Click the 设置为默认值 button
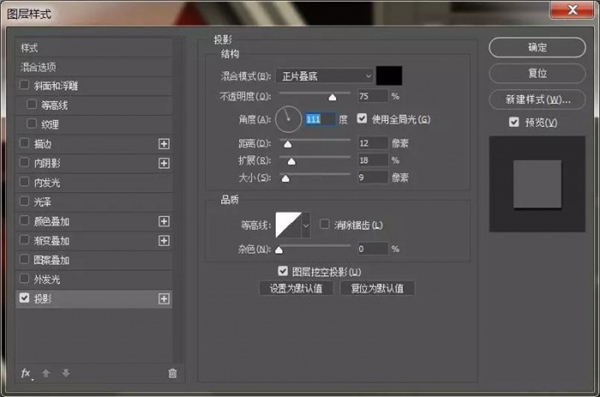Viewport: 600px width, 397px height. 296,288
